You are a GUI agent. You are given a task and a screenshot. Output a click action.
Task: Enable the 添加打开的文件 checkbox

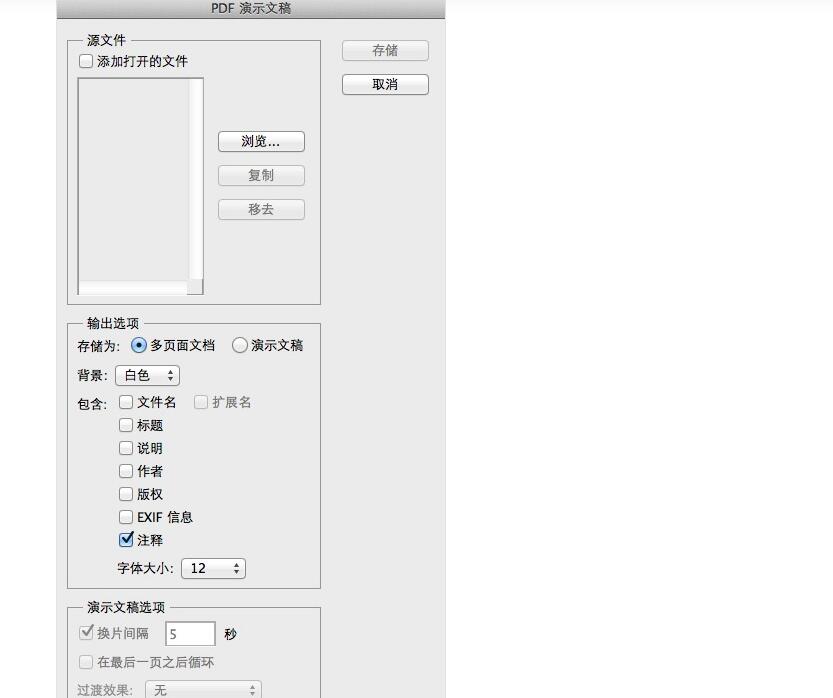pos(86,61)
